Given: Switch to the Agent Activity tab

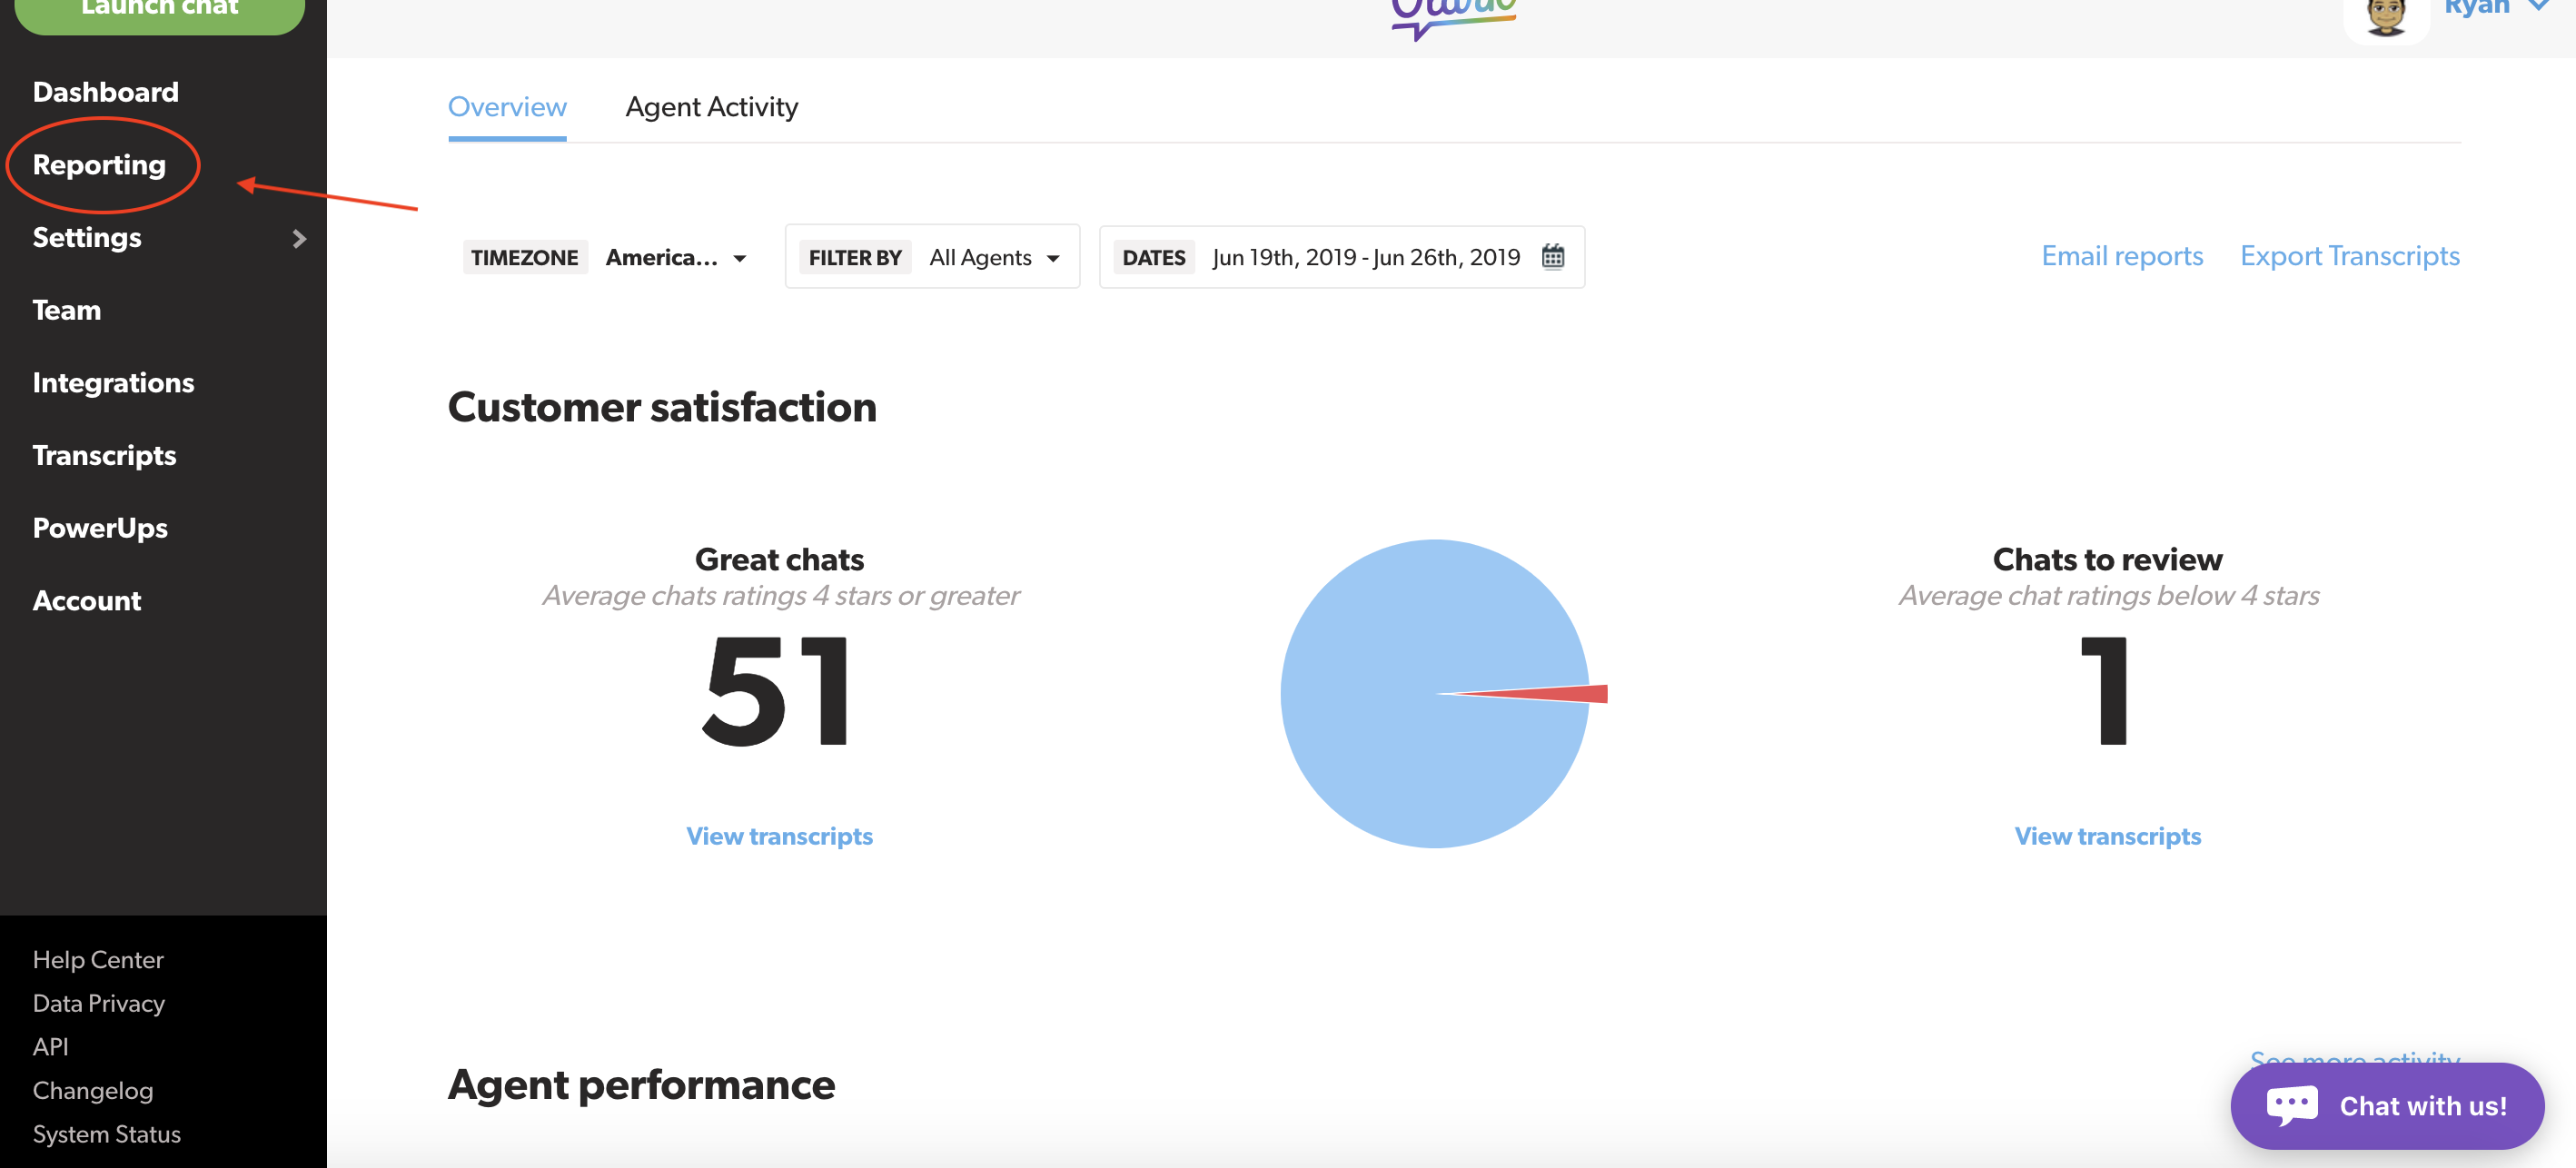Looking at the screenshot, I should click(712, 106).
